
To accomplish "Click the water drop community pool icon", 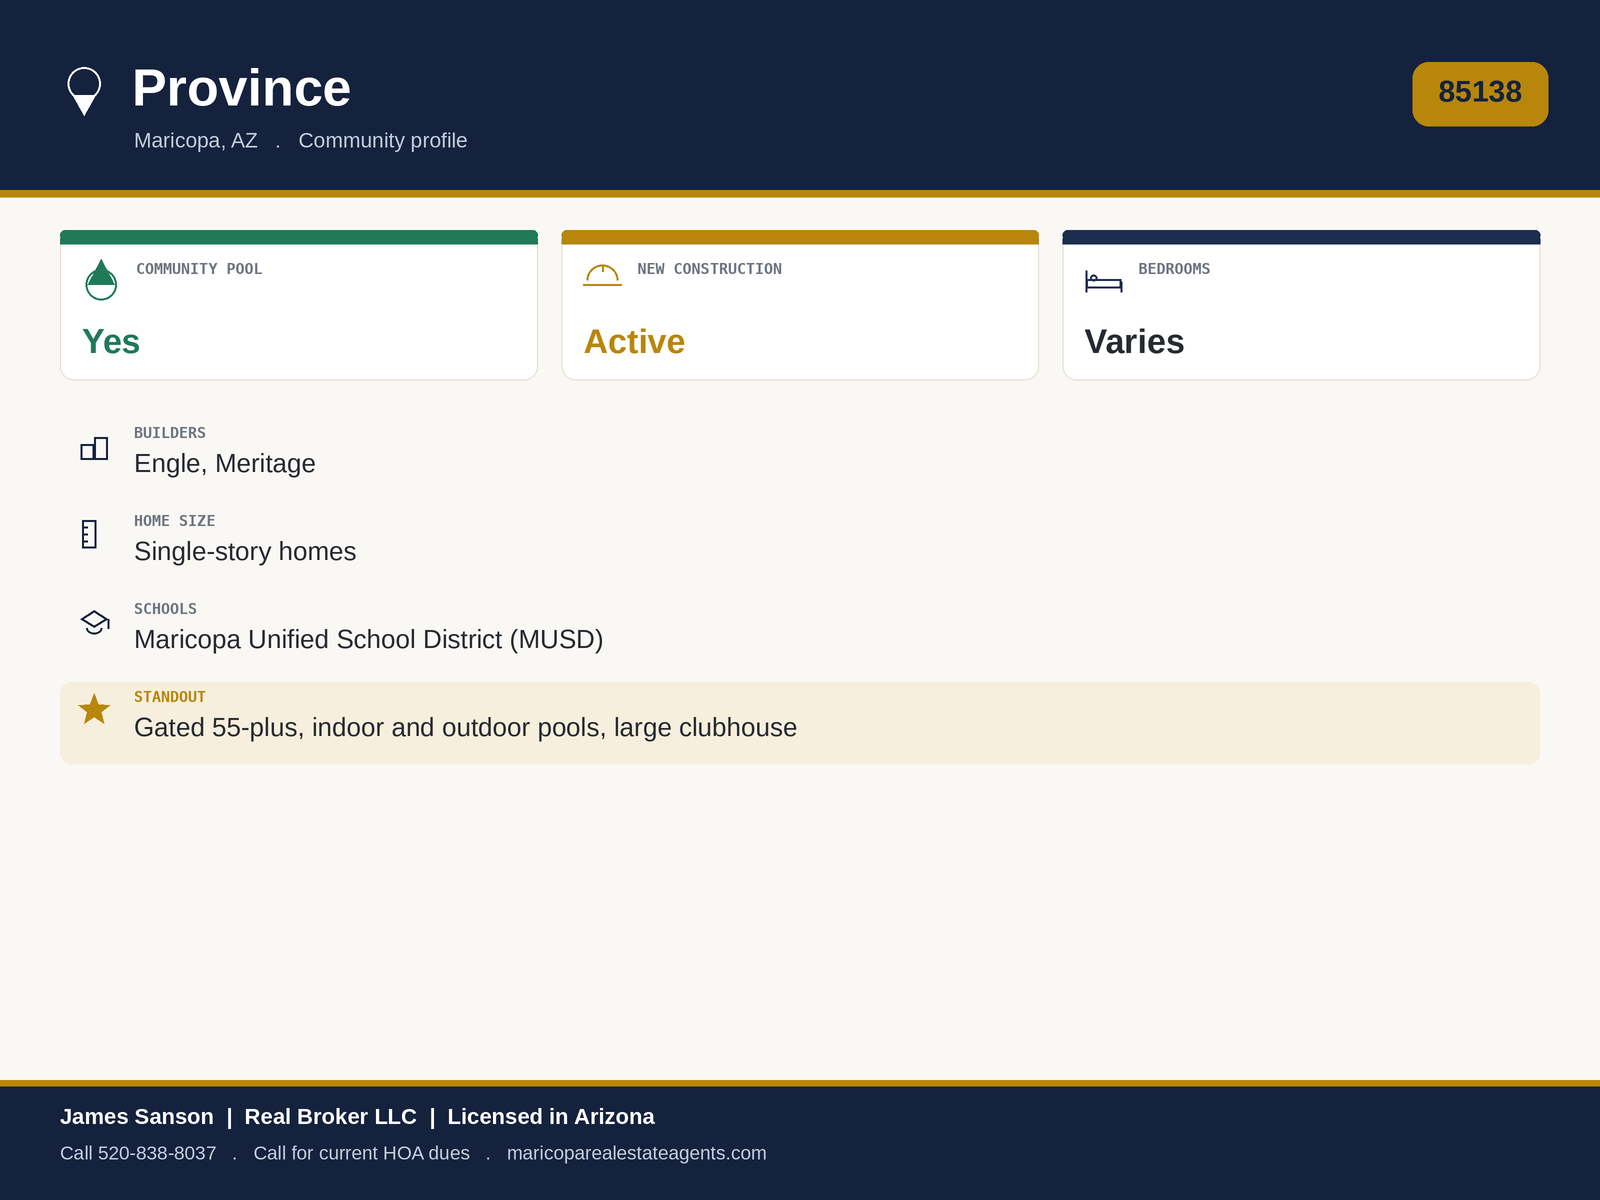I will coord(101,280).
